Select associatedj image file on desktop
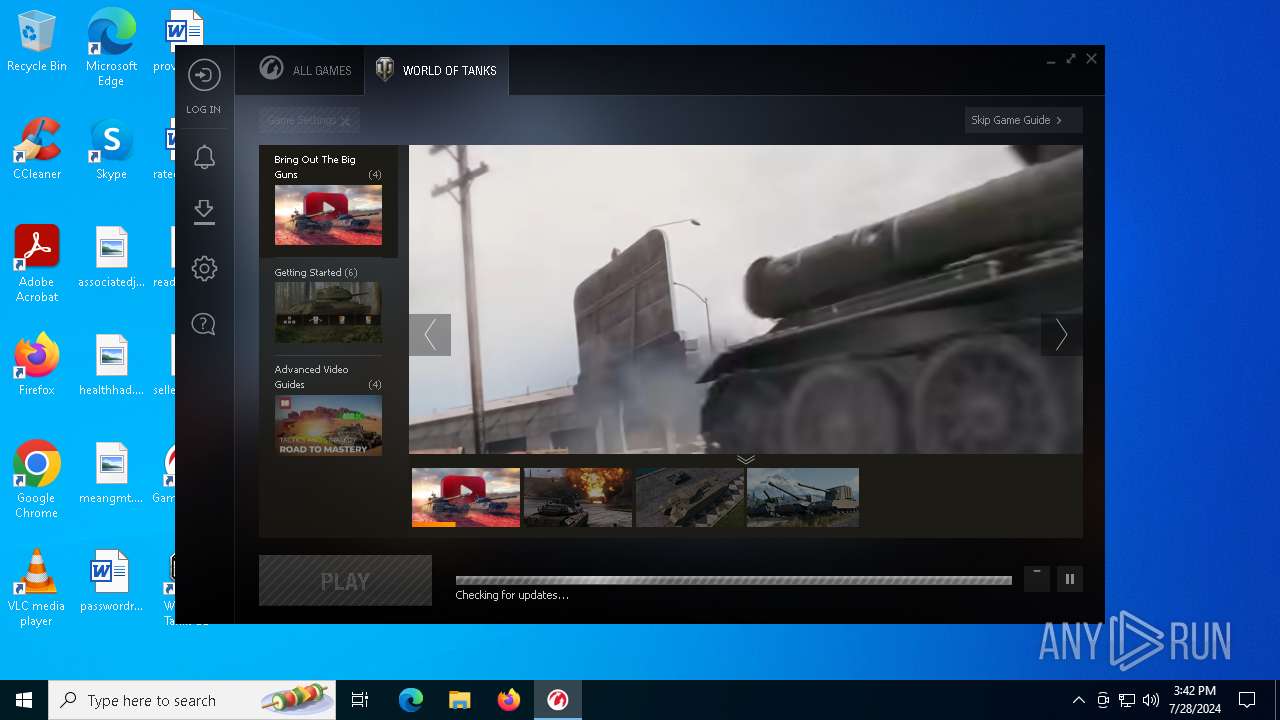 point(111,257)
